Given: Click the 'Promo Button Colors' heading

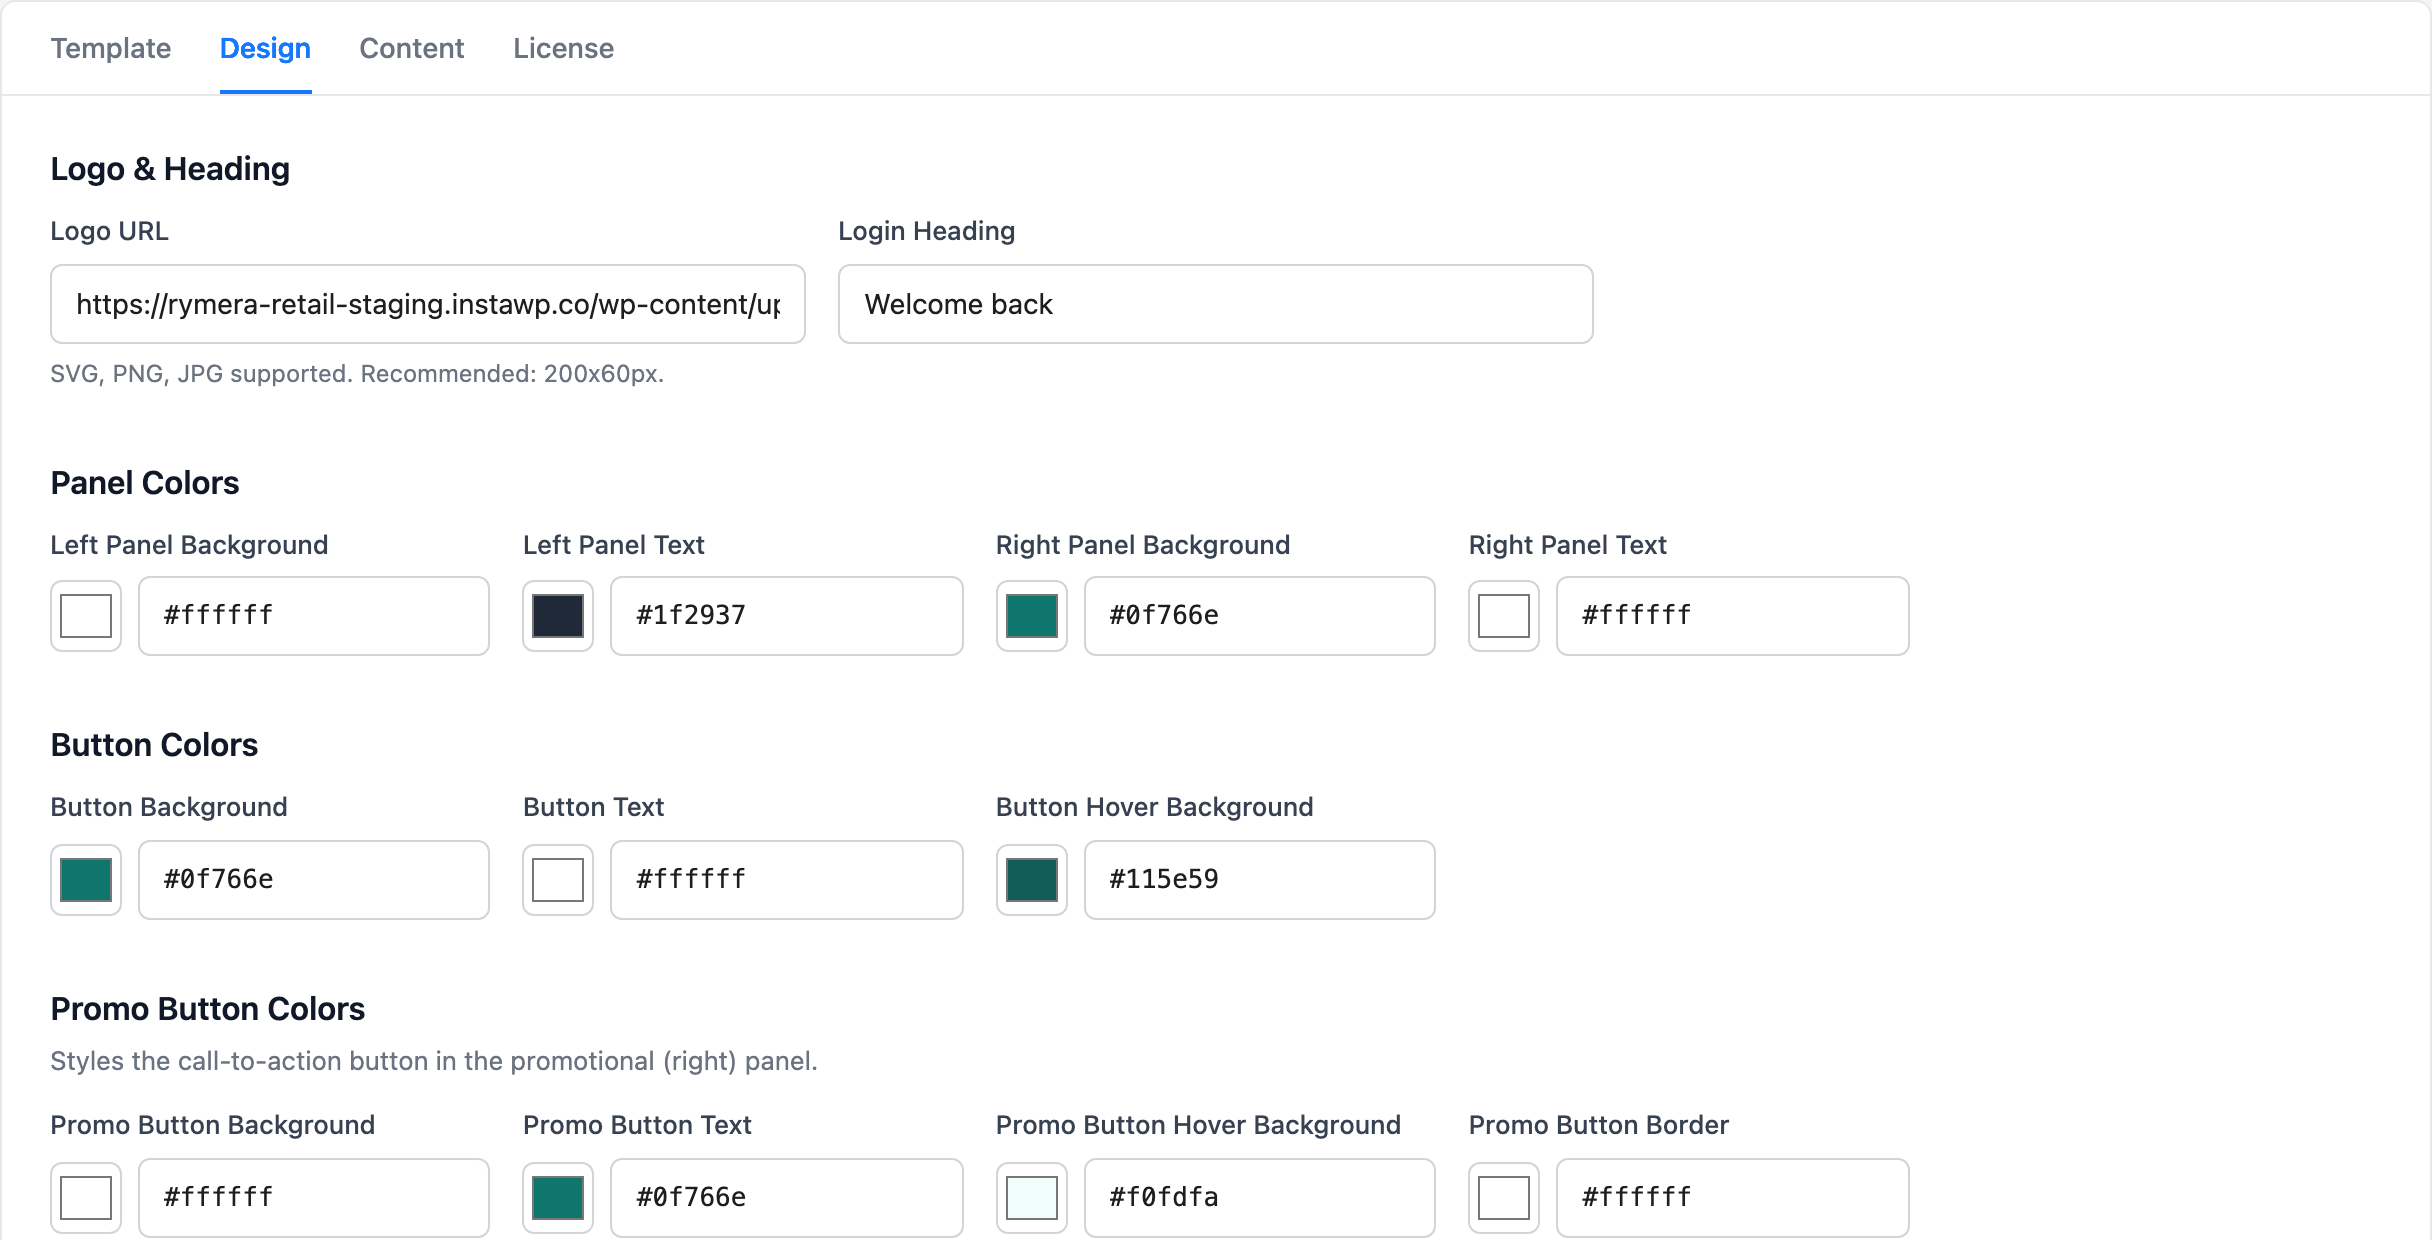Looking at the screenshot, I should tap(208, 1009).
